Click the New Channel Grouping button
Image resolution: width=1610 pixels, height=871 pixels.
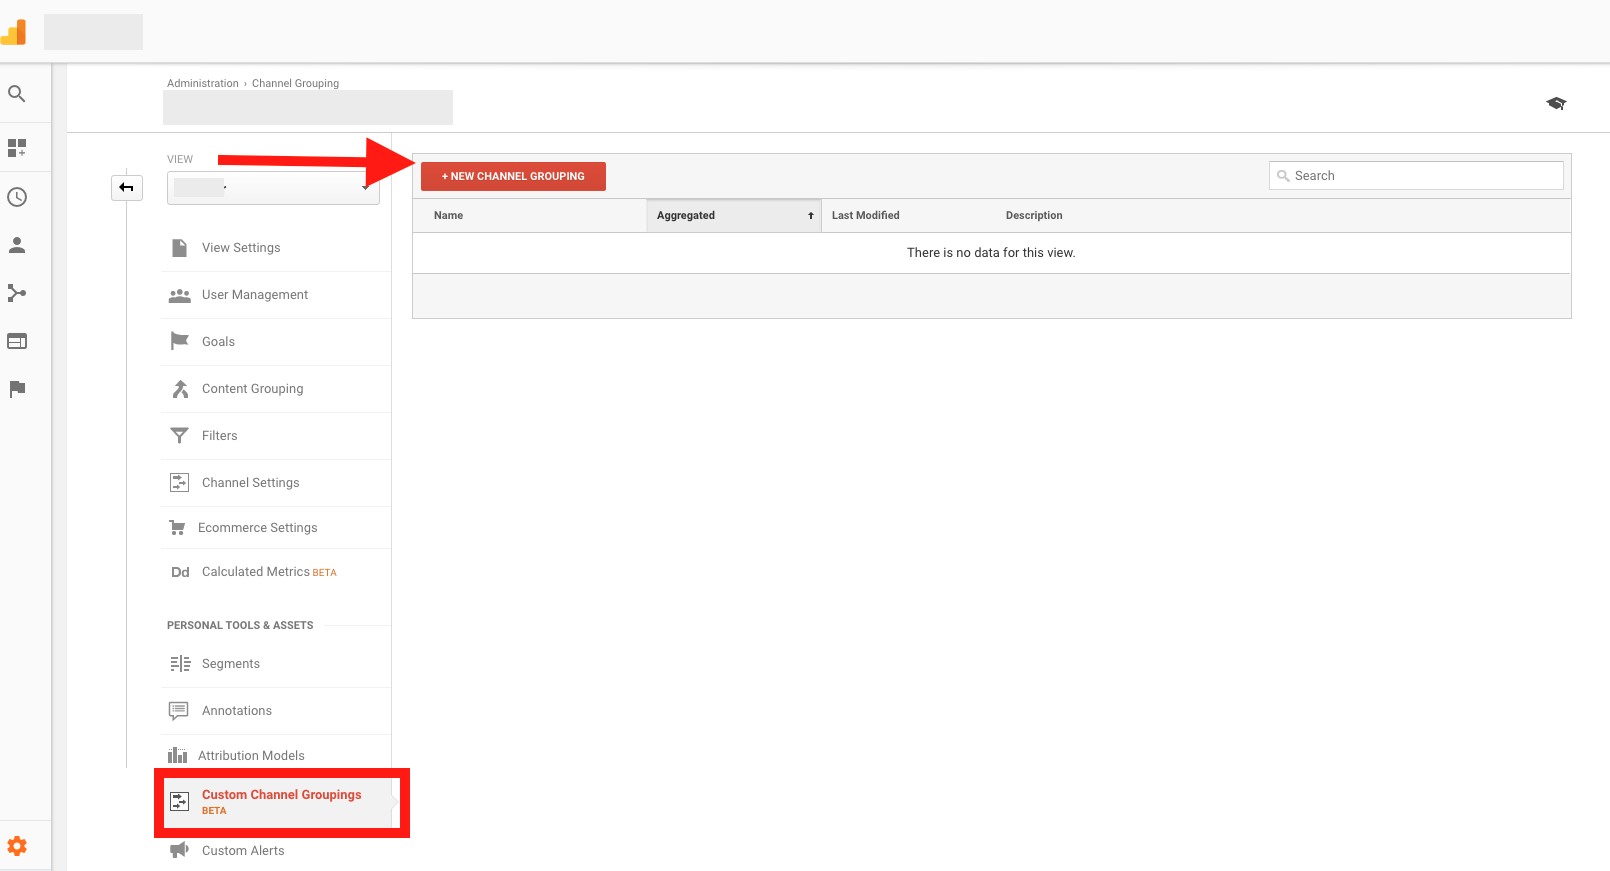click(513, 176)
